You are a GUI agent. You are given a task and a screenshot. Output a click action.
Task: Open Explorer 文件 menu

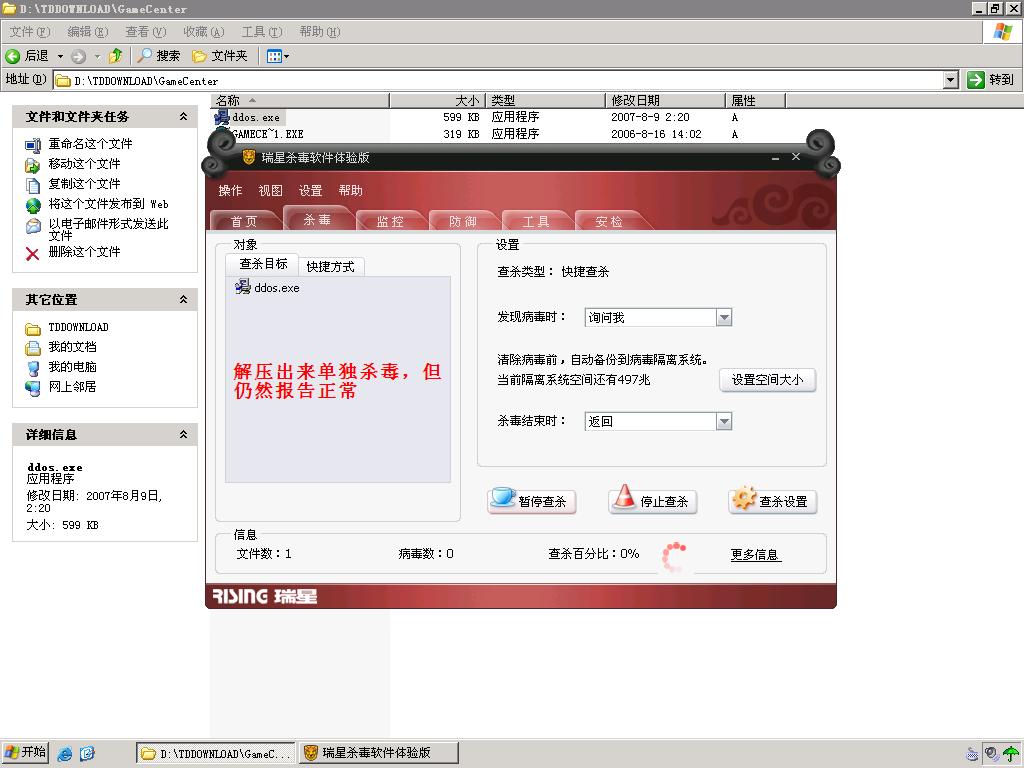pos(29,31)
